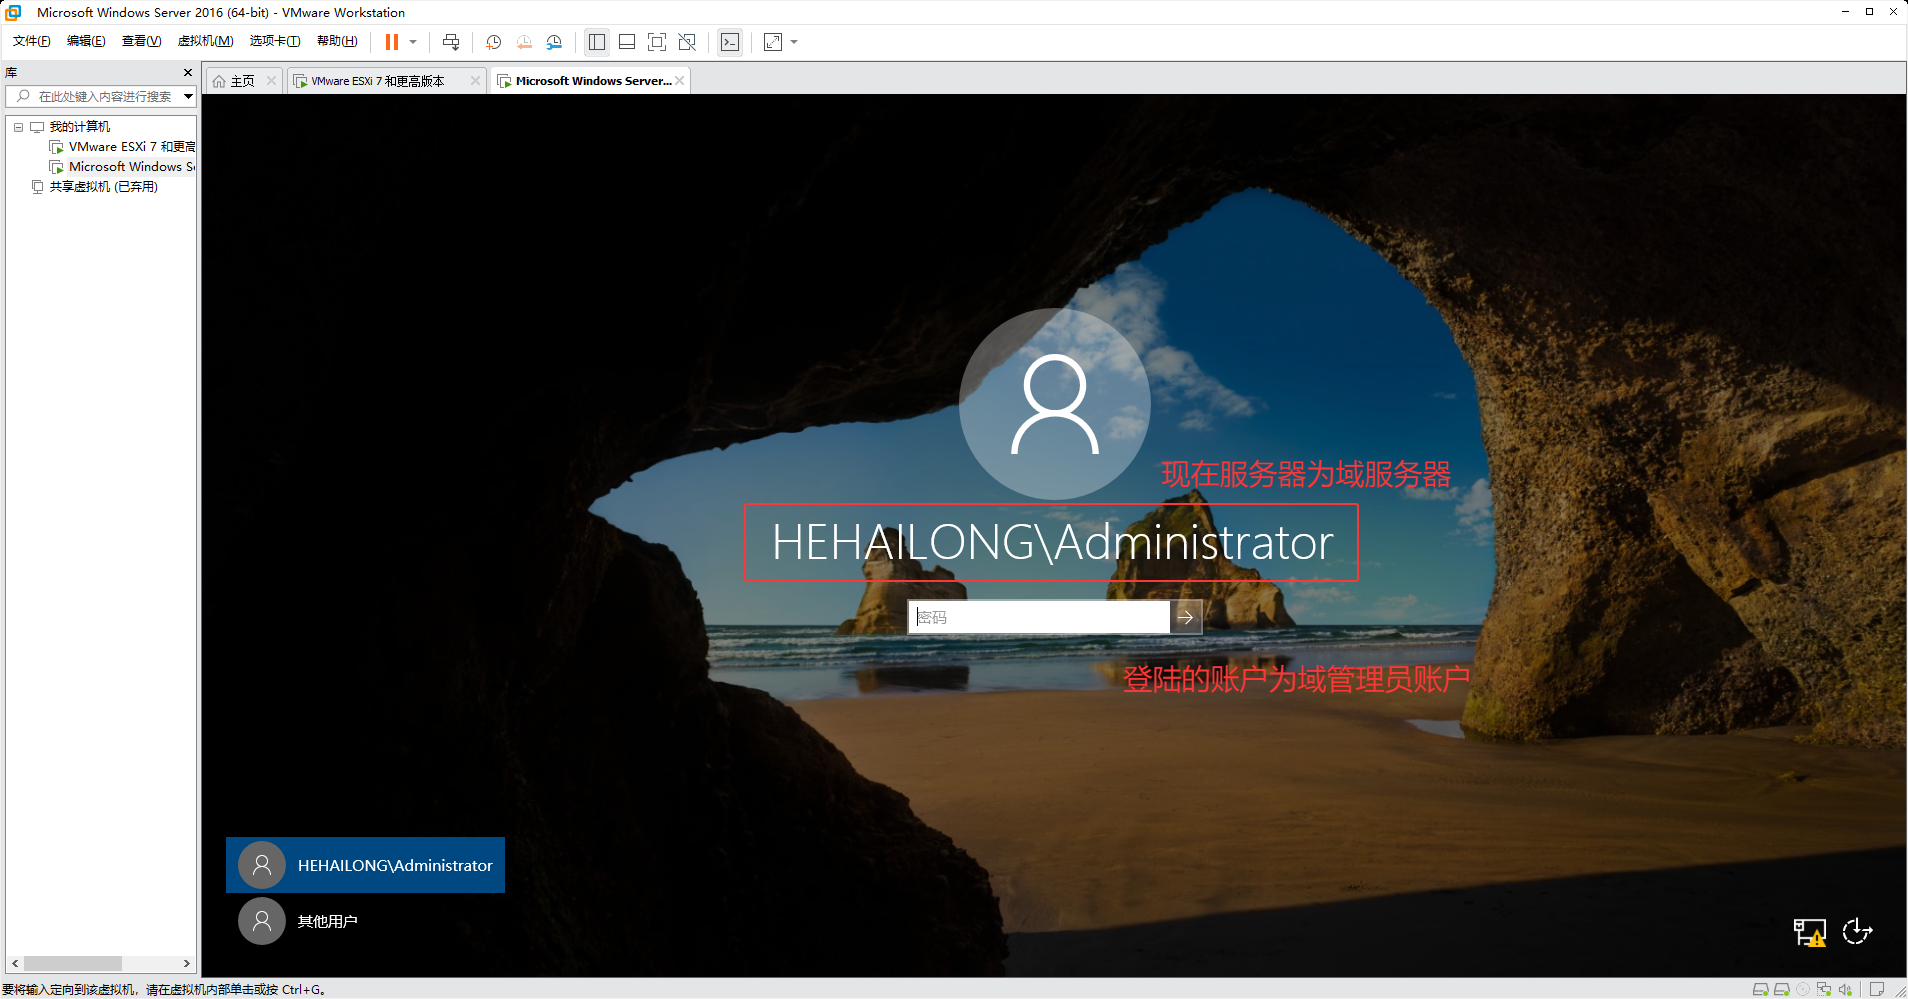Viewport: 1908px width, 999px height.
Task: Click the network icon on the login screen
Action: [1809, 932]
